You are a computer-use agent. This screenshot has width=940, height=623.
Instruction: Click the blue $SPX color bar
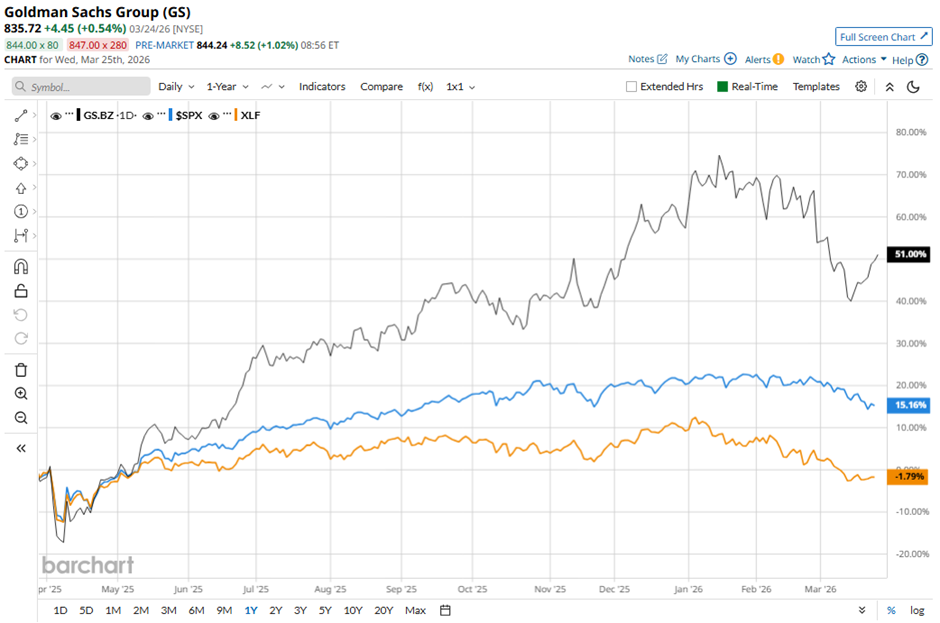point(170,115)
